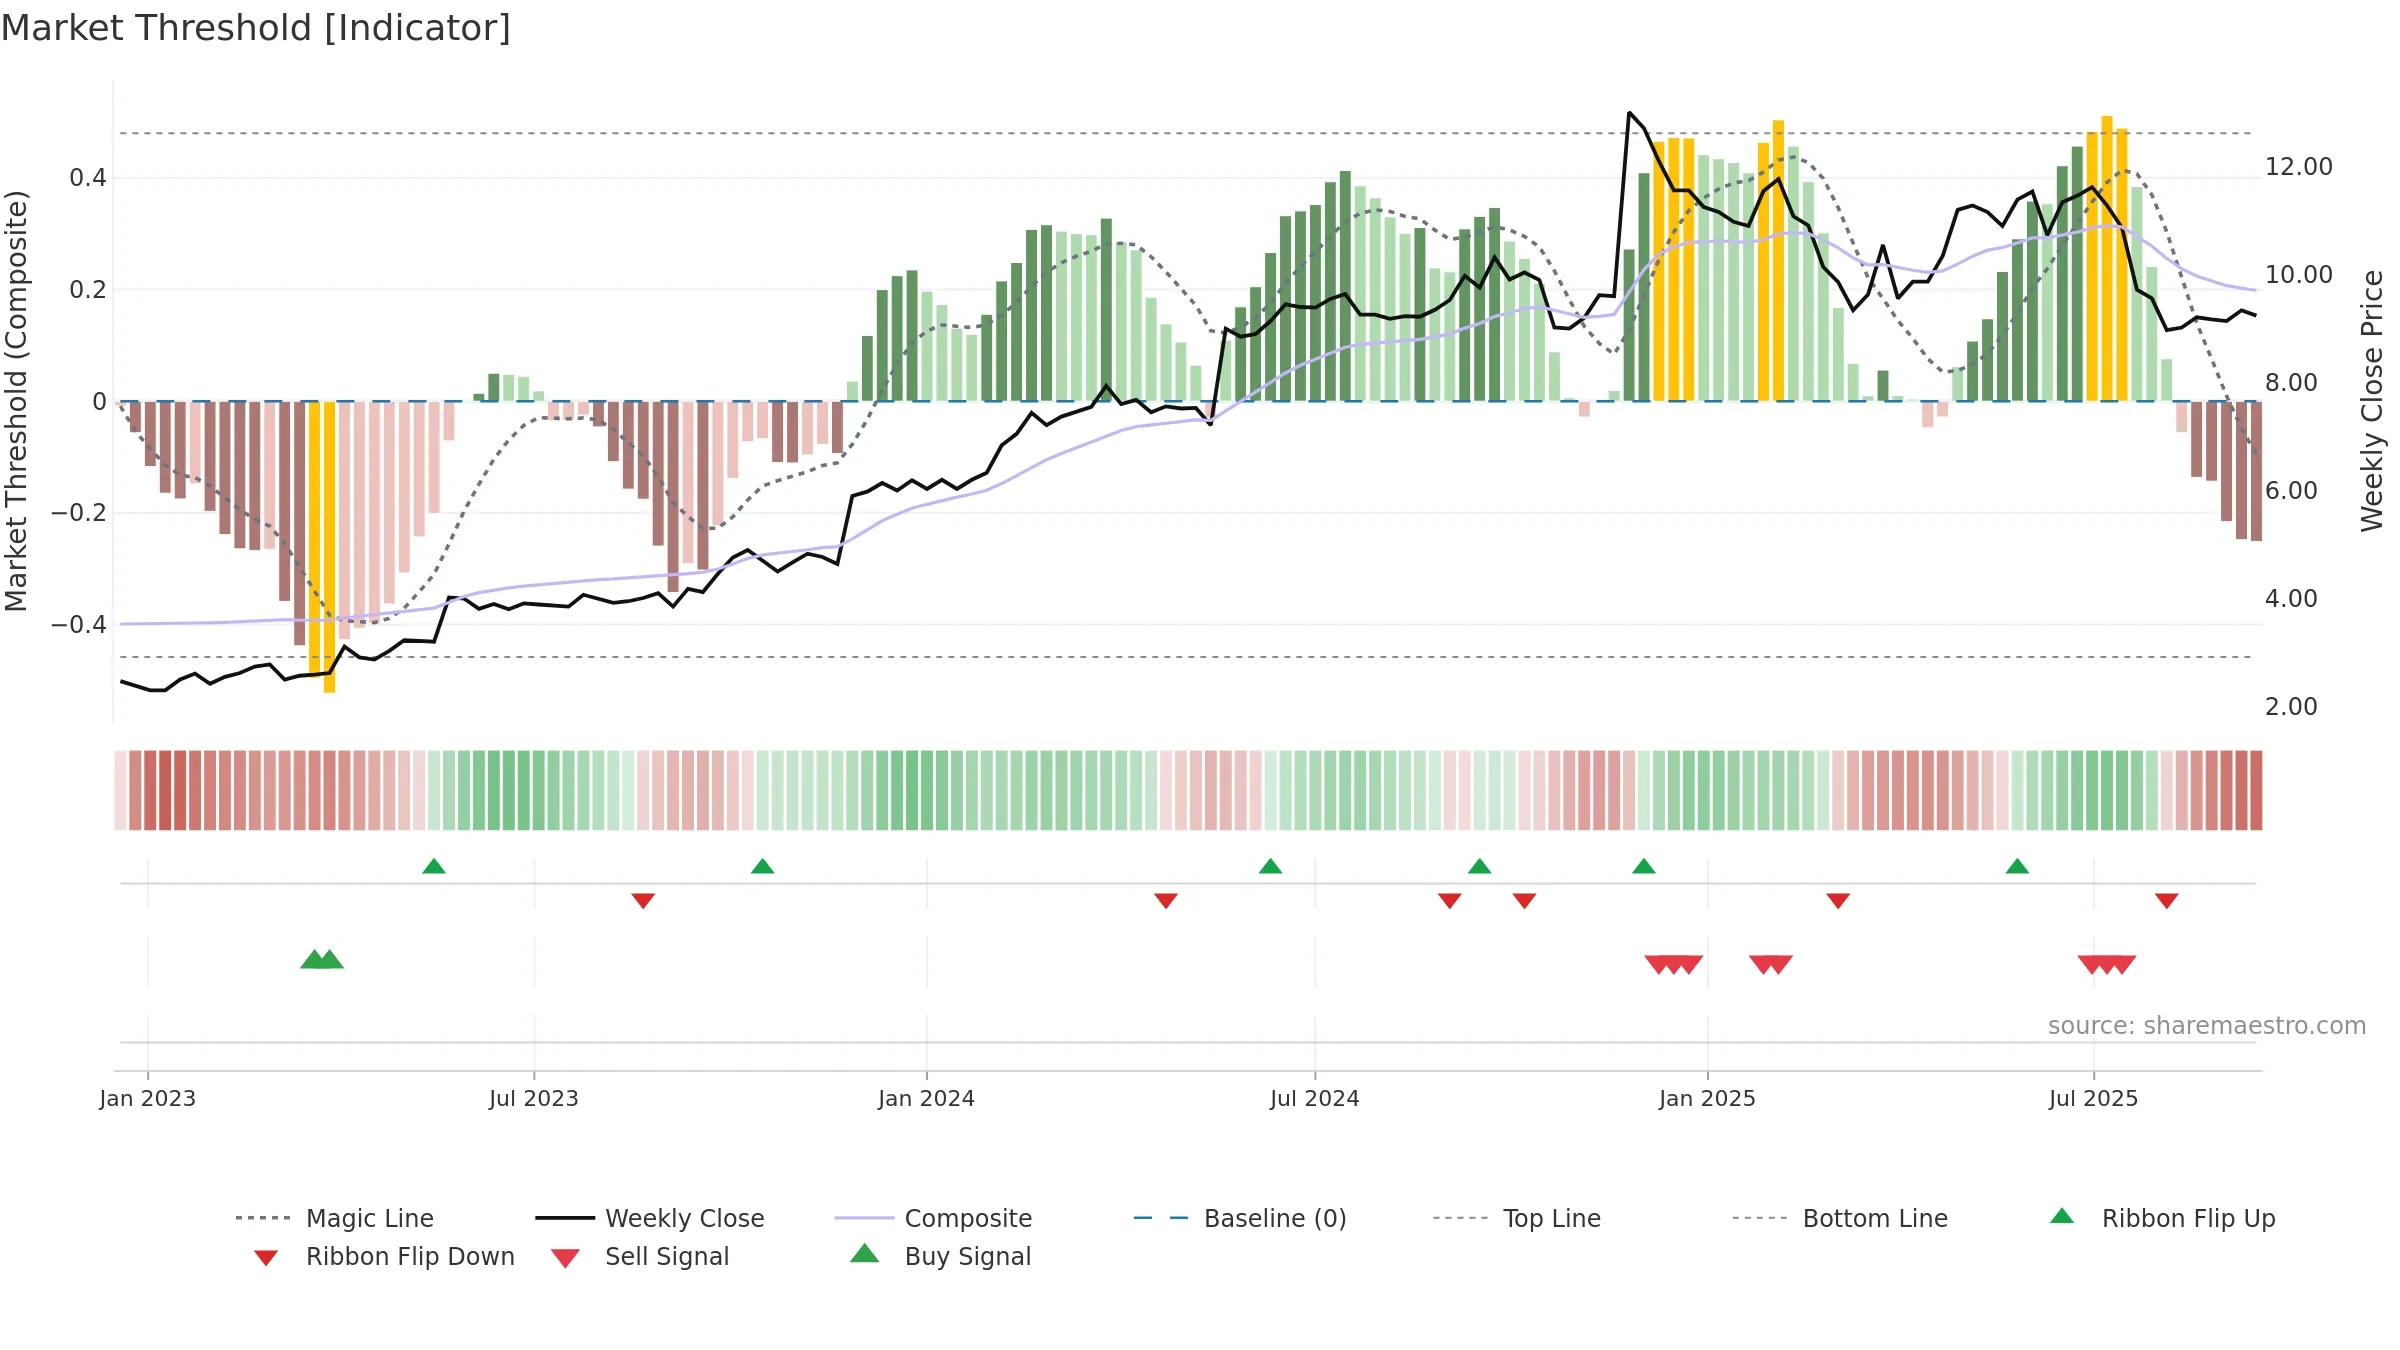
Task: Click the Jul 2023 x-axis label
Action: pyautogui.click(x=534, y=1098)
